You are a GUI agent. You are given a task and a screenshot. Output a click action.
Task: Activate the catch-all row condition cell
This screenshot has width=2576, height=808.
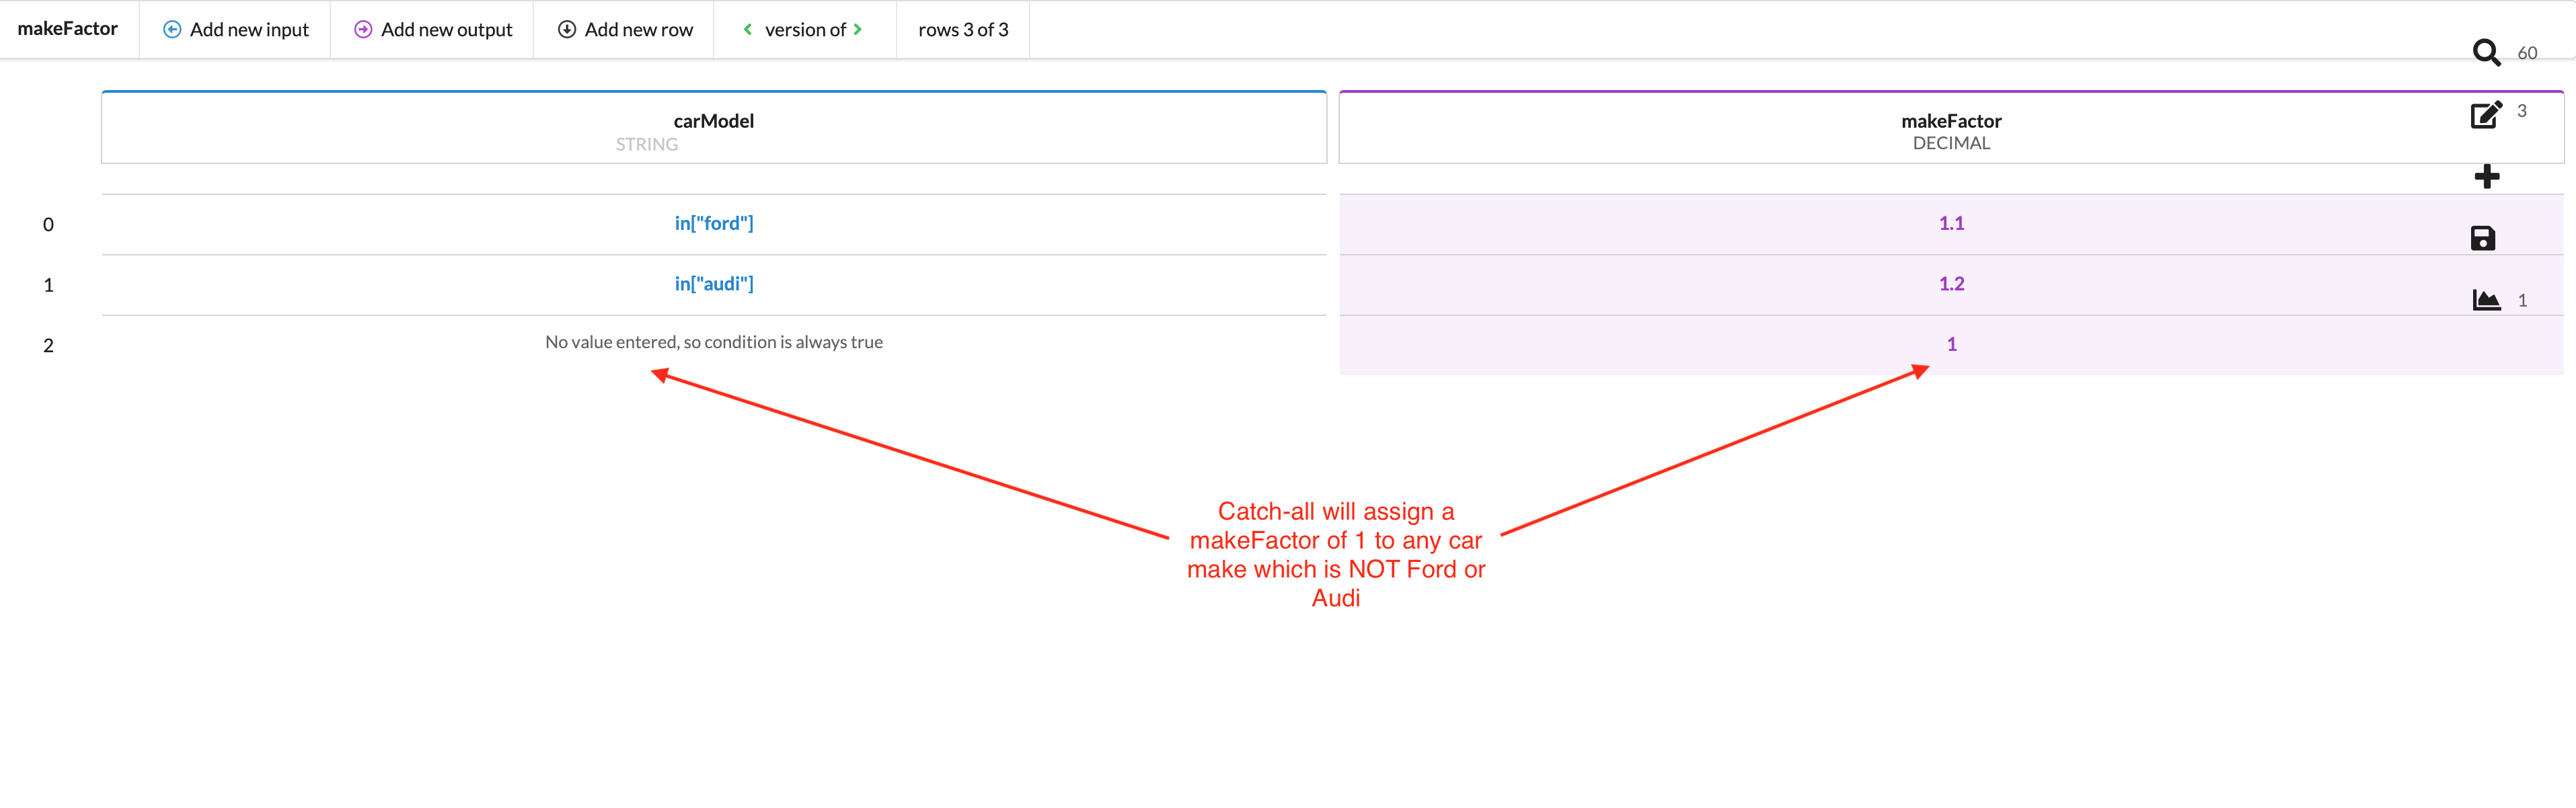point(714,342)
